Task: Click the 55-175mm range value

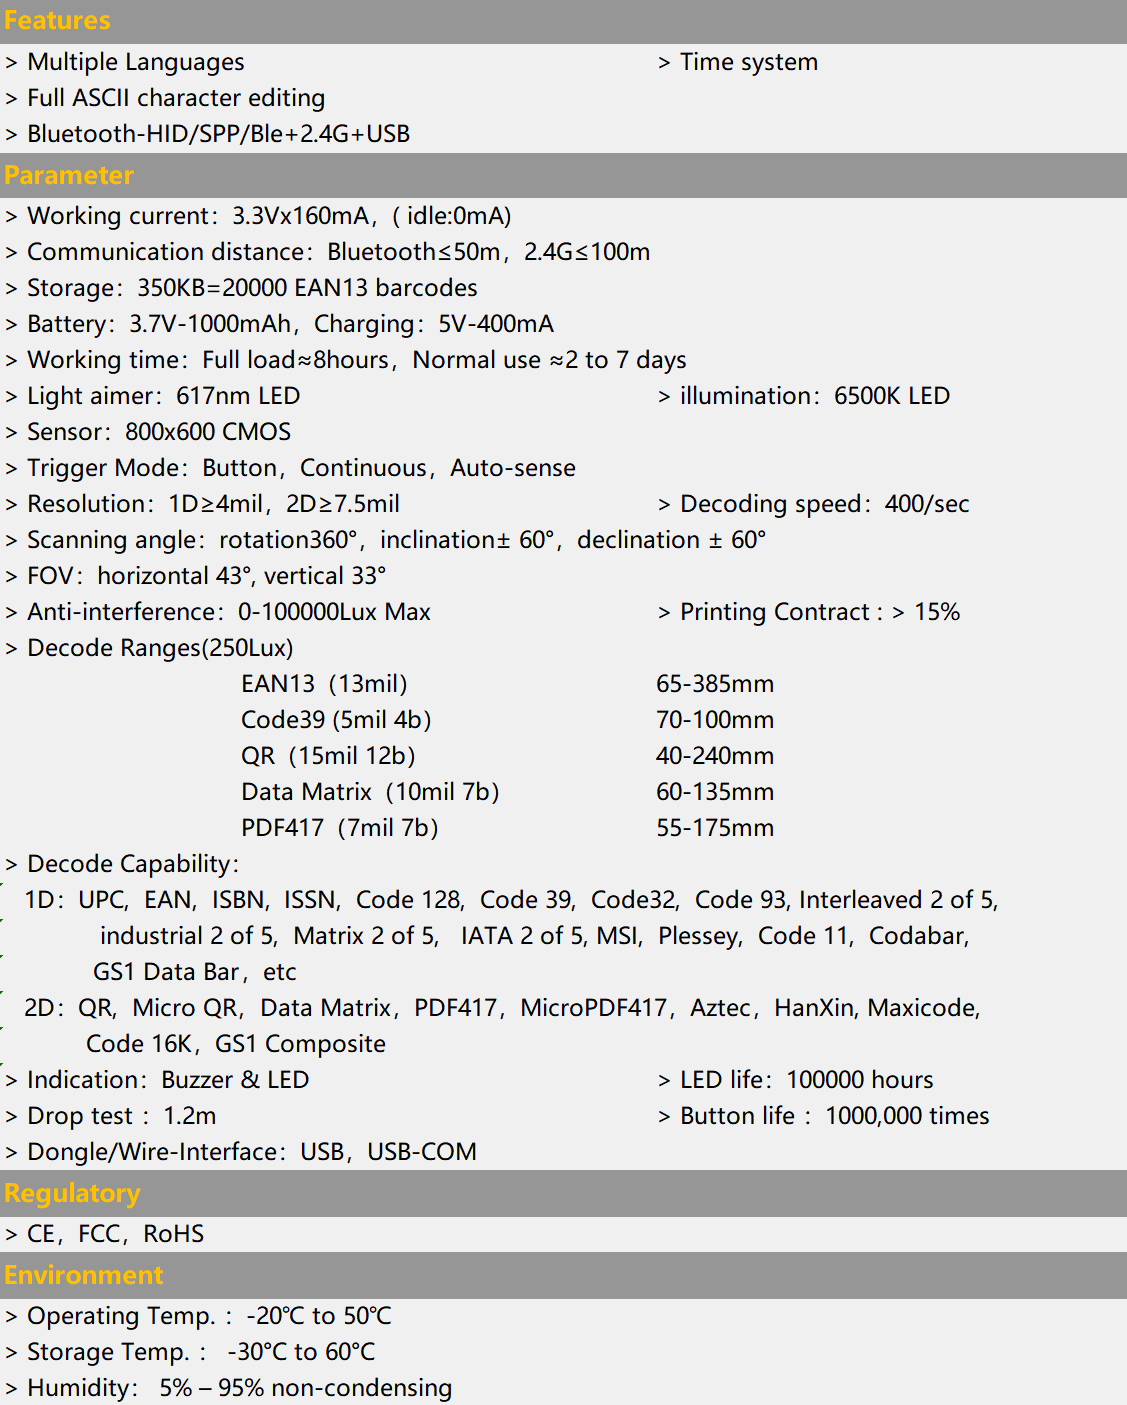Action: point(715,828)
